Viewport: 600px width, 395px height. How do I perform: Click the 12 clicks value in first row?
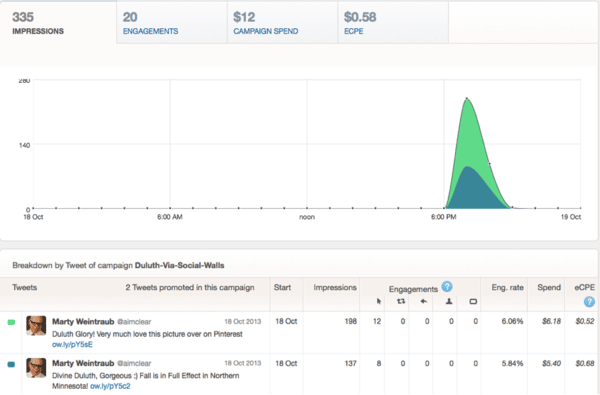(x=377, y=322)
